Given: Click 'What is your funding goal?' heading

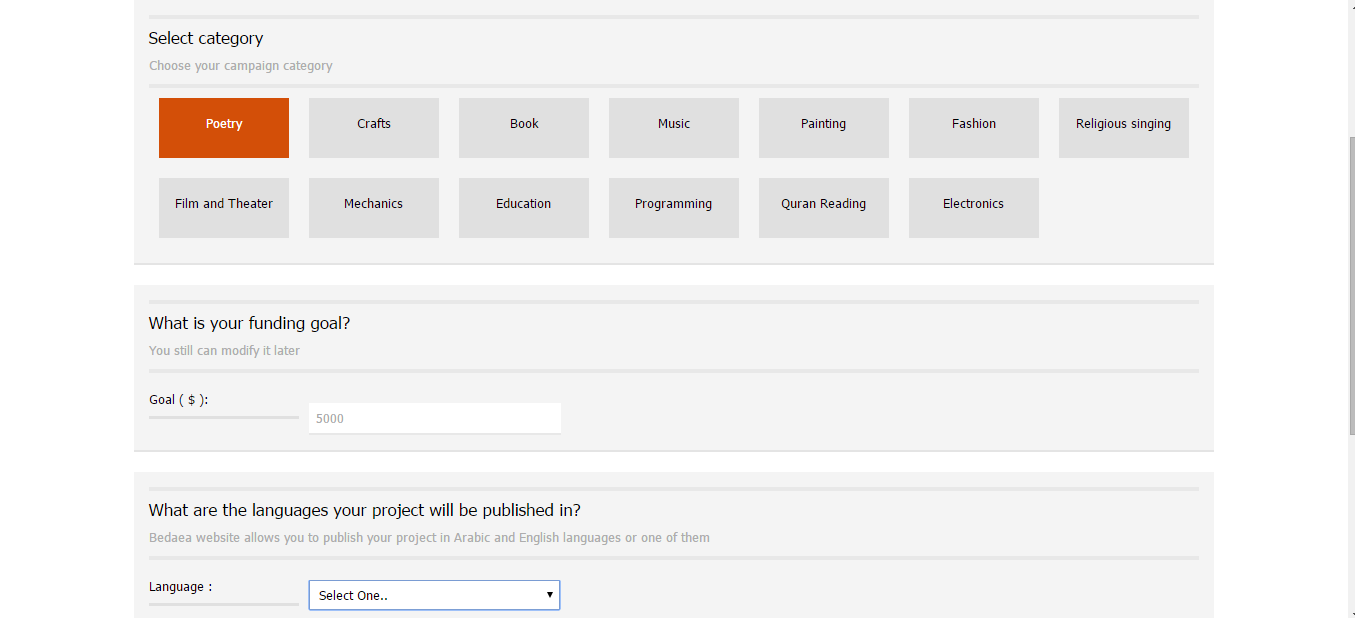Looking at the screenshot, I should (249, 323).
